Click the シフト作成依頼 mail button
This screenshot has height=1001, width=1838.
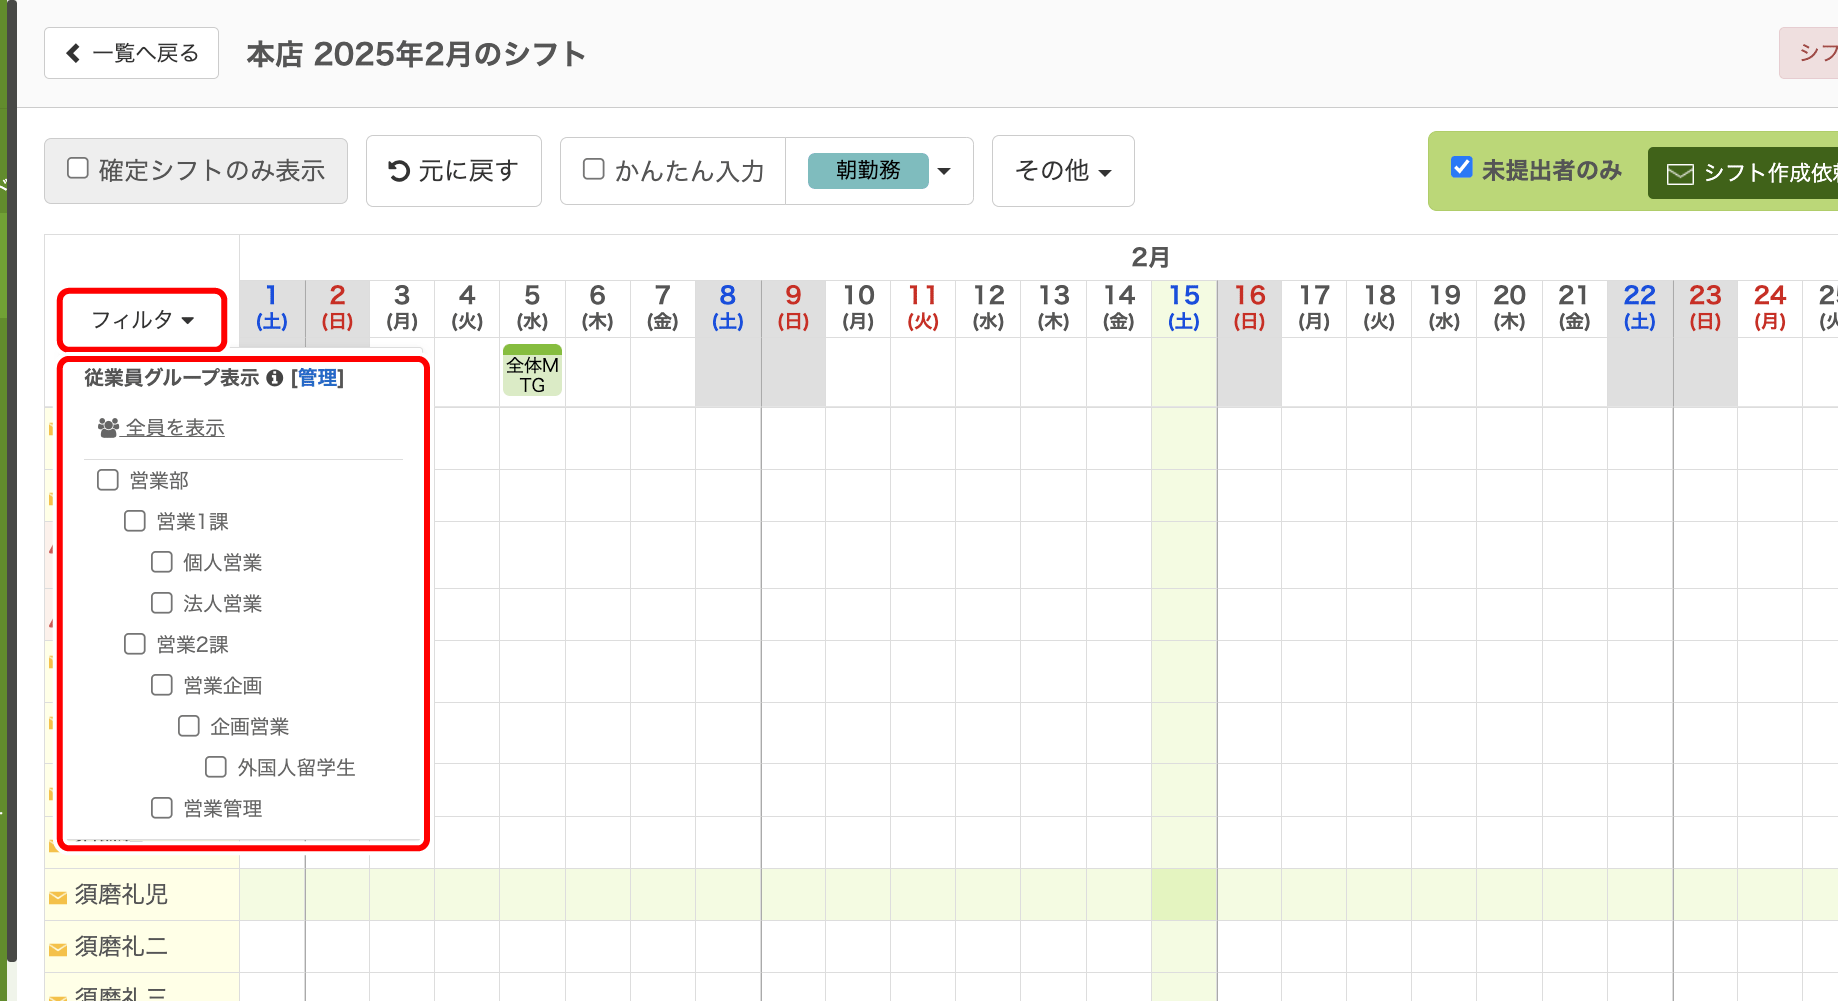[1742, 173]
